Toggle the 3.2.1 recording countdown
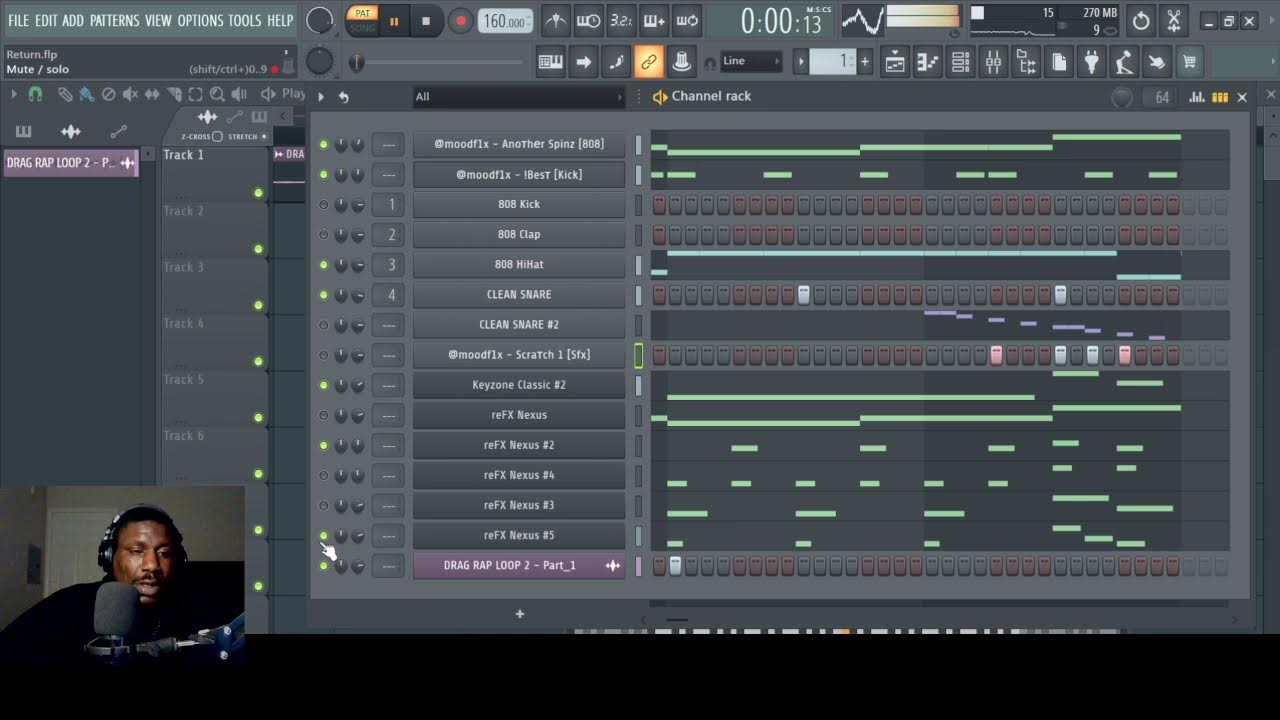The height and width of the screenshot is (720, 1280). pyautogui.click(x=621, y=20)
